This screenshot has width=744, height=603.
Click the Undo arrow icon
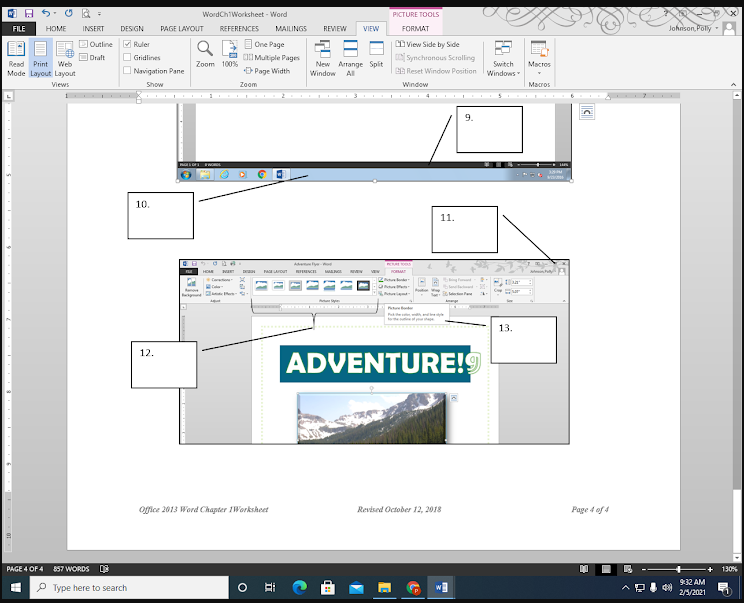(46, 13)
